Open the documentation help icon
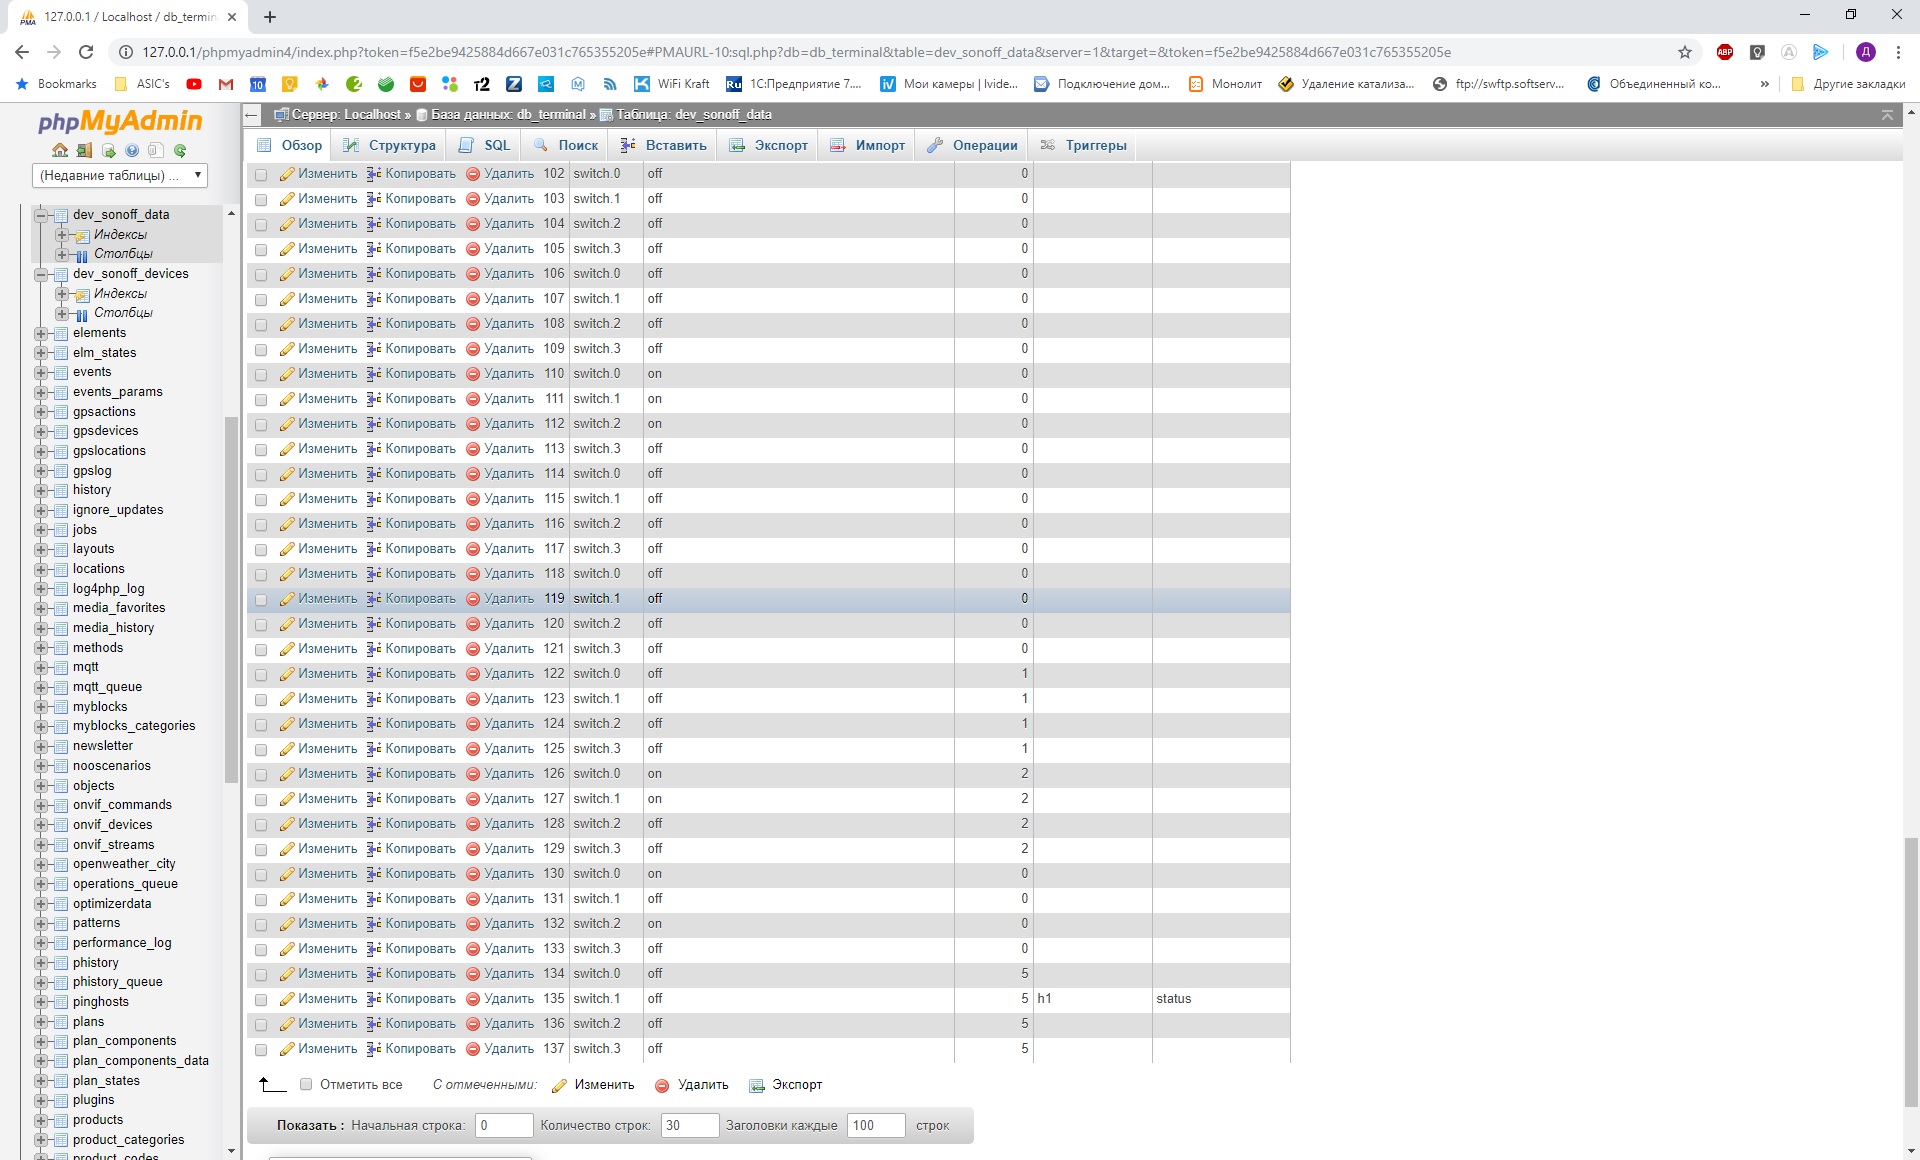 pos(132,151)
